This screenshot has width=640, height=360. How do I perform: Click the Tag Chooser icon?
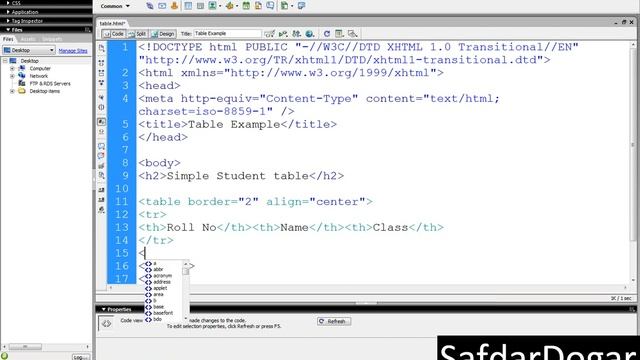coord(301,6)
